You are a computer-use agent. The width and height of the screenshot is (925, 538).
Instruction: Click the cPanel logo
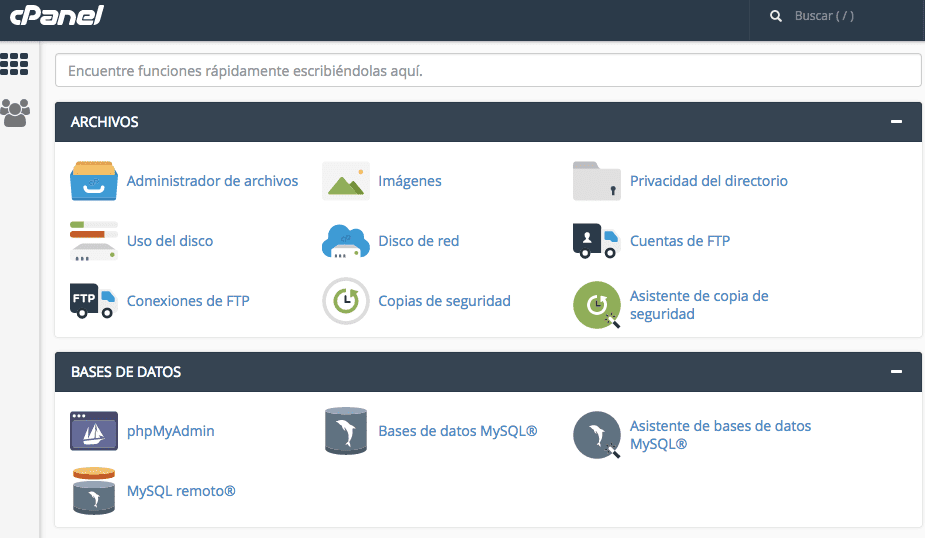57,15
